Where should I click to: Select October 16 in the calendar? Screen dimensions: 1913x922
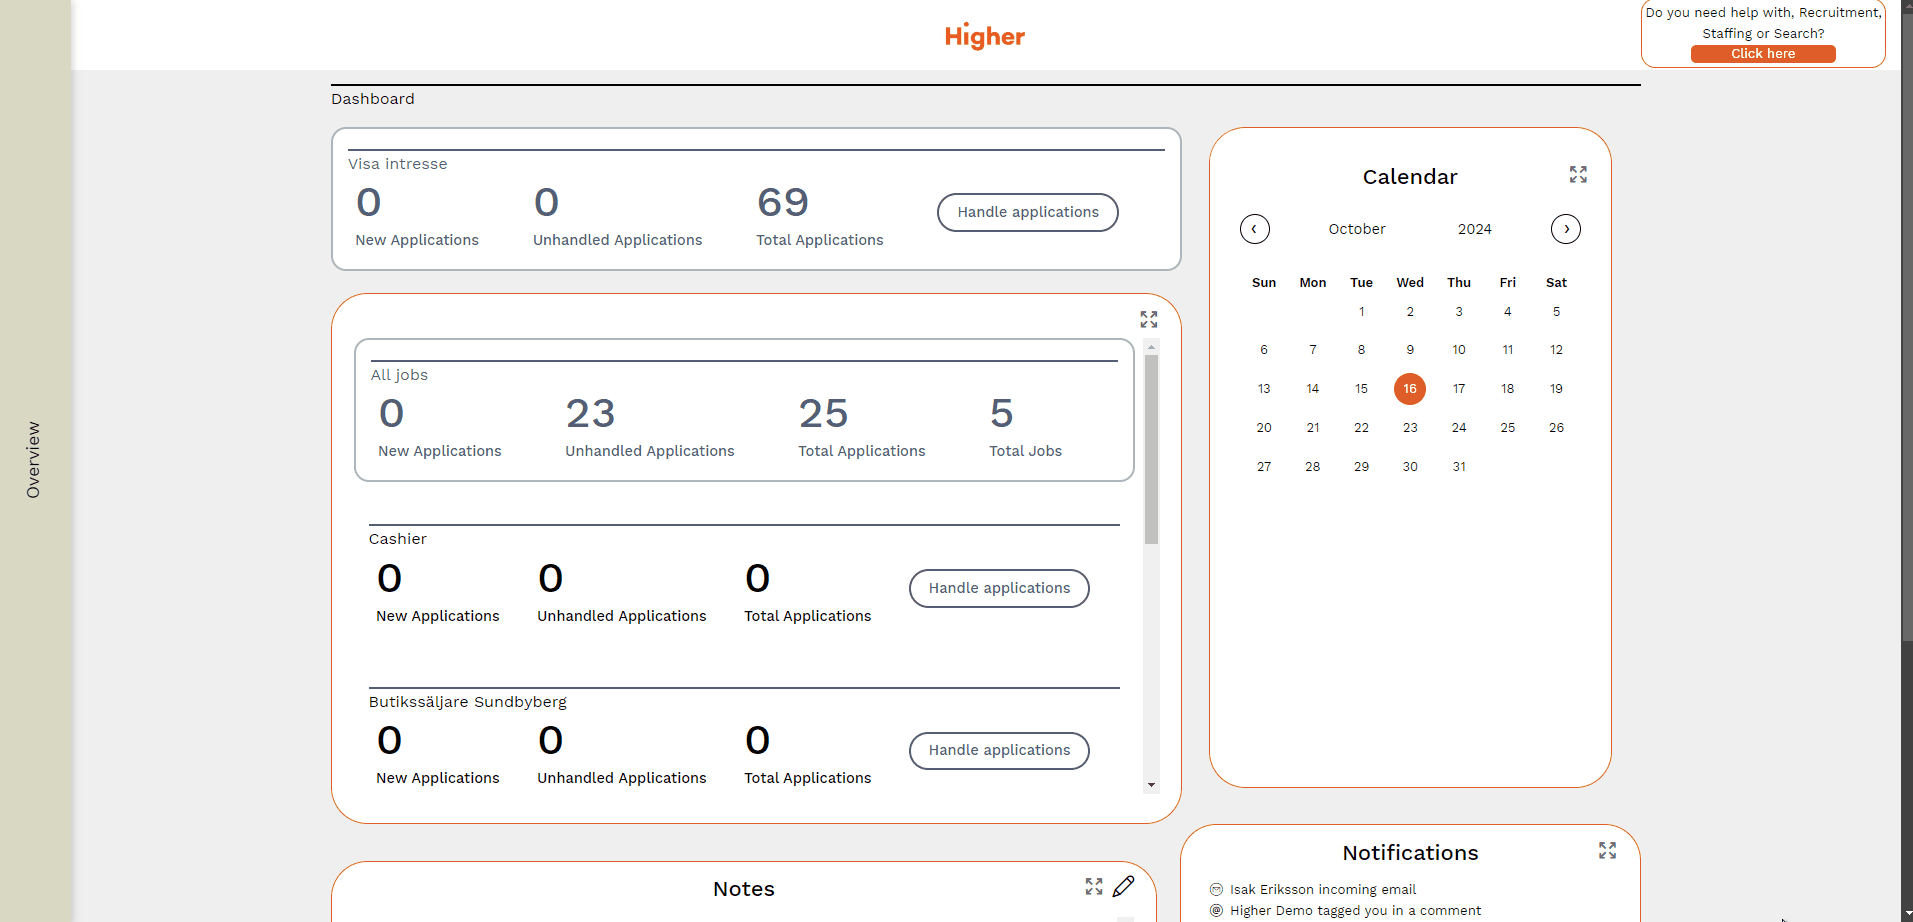pyautogui.click(x=1410, y=389)
